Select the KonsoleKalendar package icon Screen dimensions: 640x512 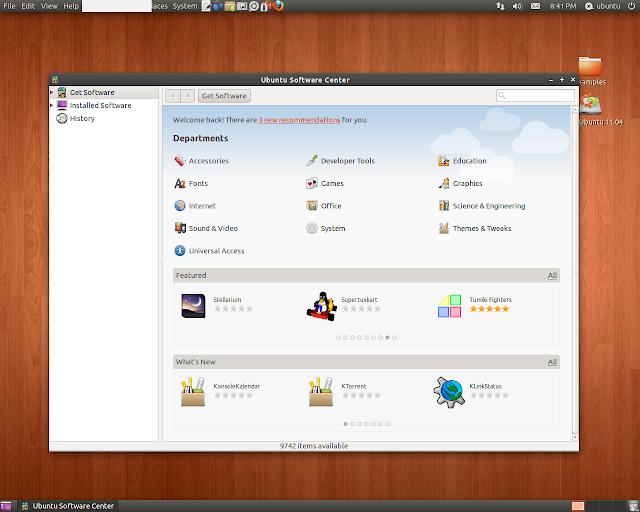[193, 392]
